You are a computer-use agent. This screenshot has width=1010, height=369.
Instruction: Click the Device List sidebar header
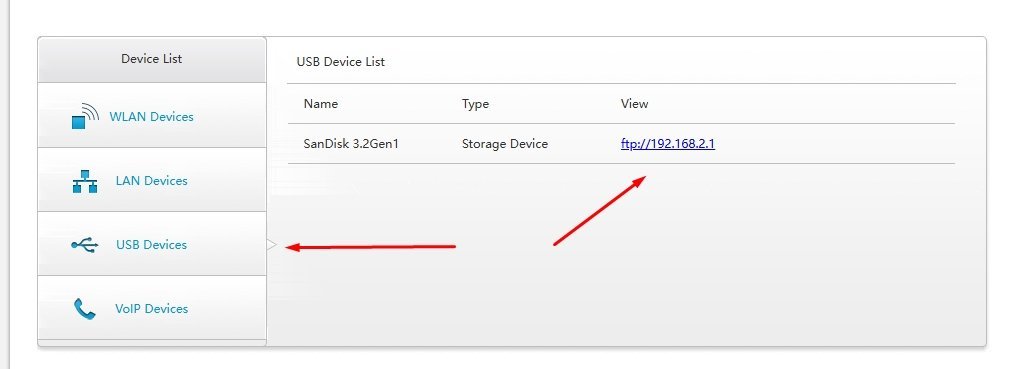coord(151,59)
